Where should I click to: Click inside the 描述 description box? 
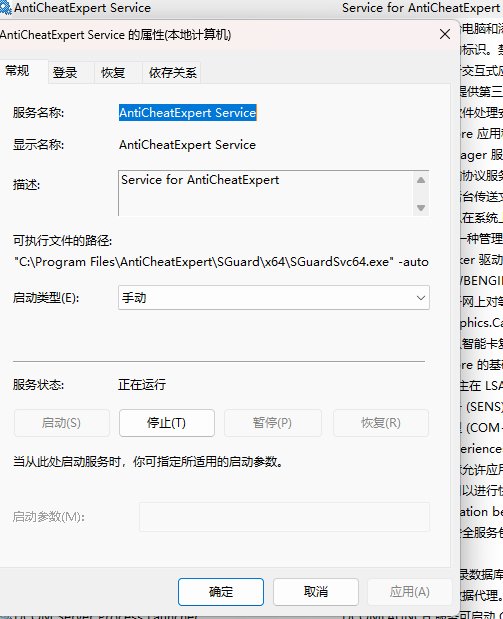click(266, 193)
